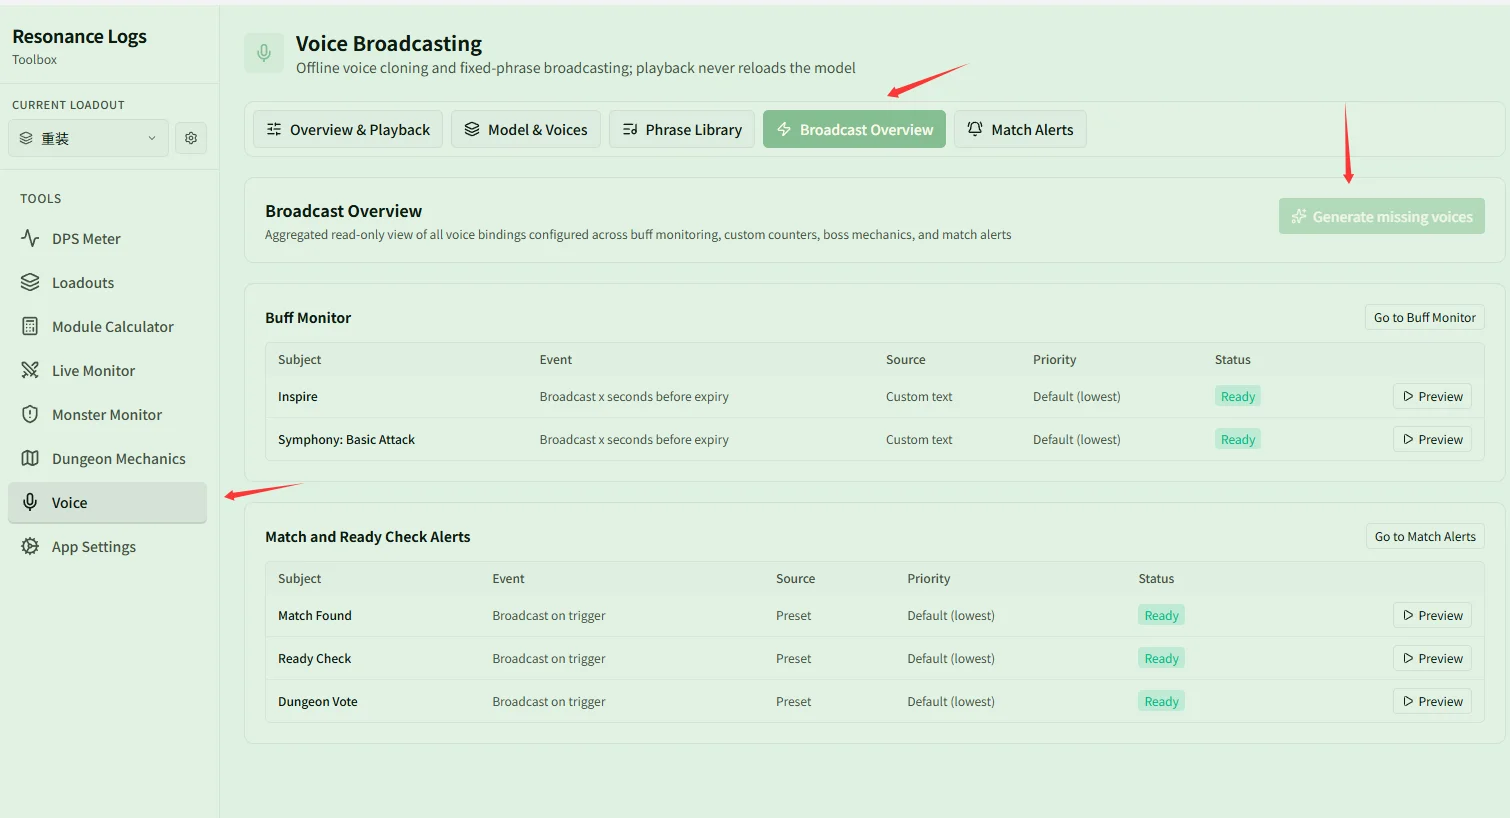Image resolution: width=1510 pixels, height=818 pixels.
Task: Click Preset source in Match Found row
Action: [x=793, y=615]
